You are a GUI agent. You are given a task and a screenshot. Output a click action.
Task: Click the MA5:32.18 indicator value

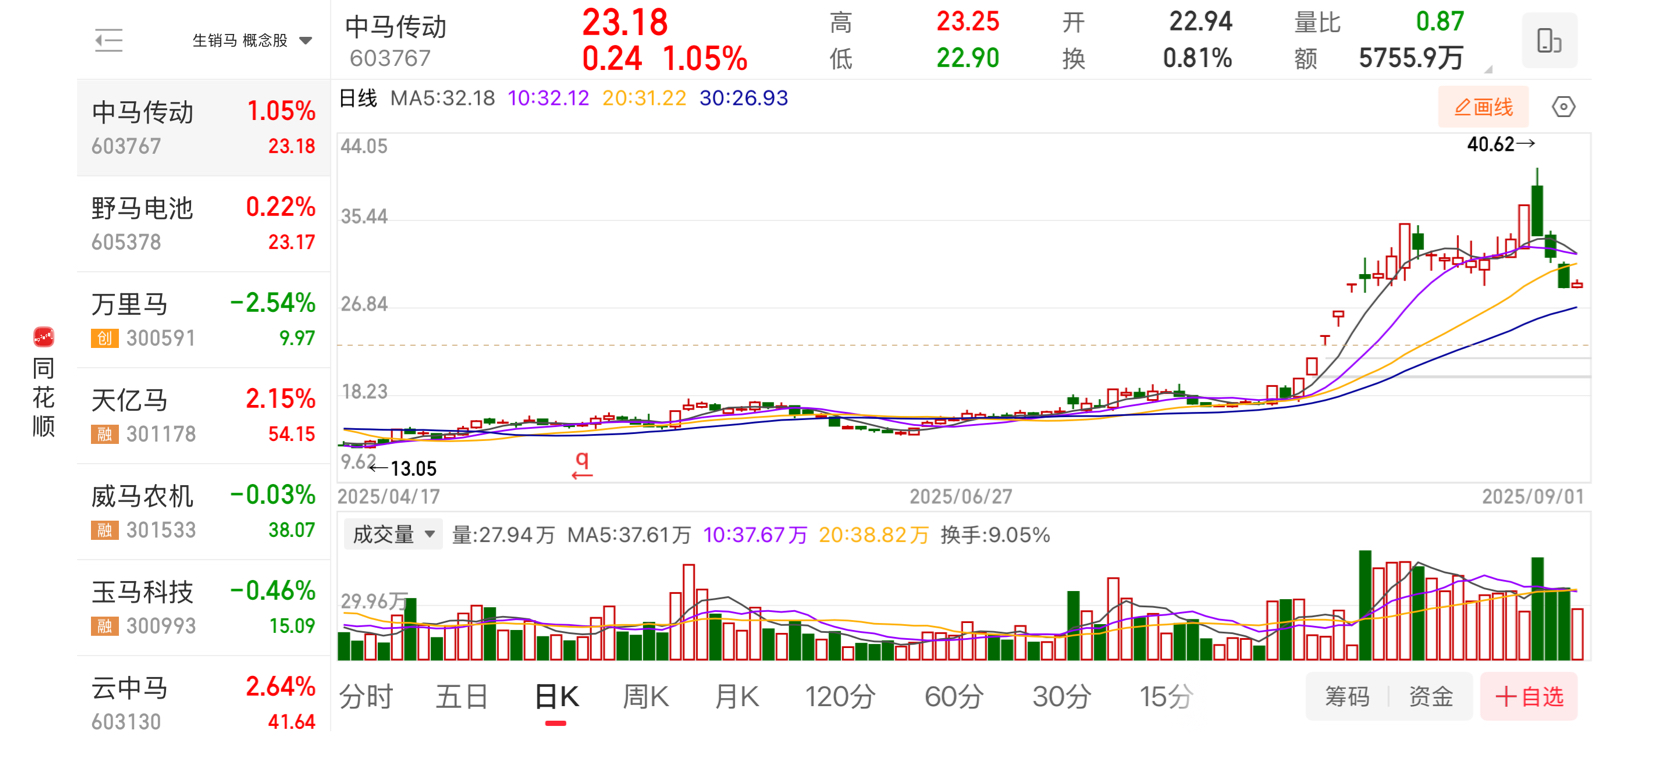pos(442,98)
